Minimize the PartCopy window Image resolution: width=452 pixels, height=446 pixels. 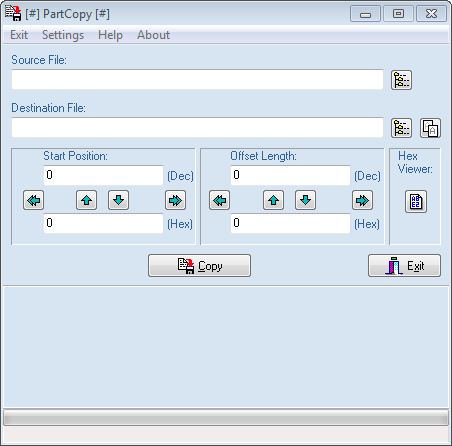(x=365, y=14)
